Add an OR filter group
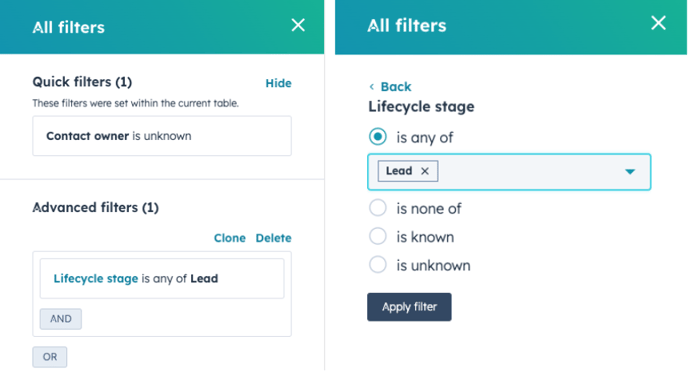This screenshot has width=688, height=372. click(50, 357)
